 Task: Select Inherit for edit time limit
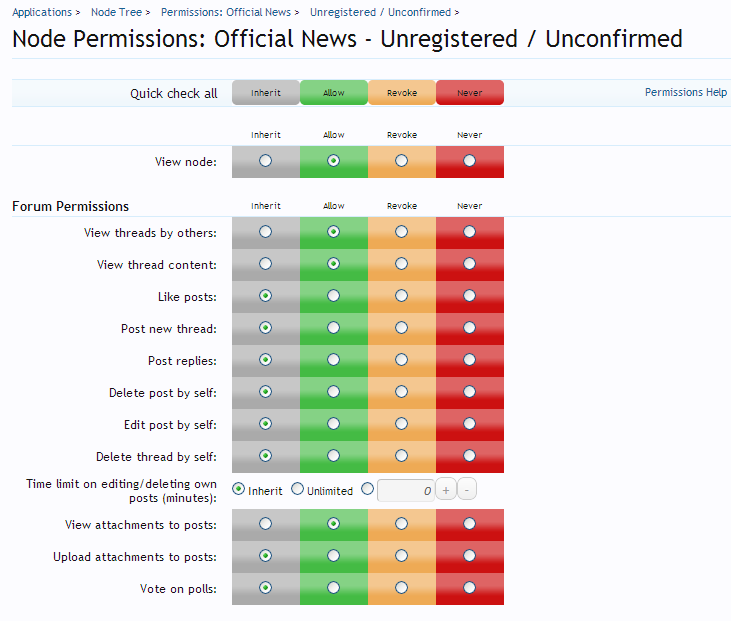pyautogui.click(x=238, y=489)
